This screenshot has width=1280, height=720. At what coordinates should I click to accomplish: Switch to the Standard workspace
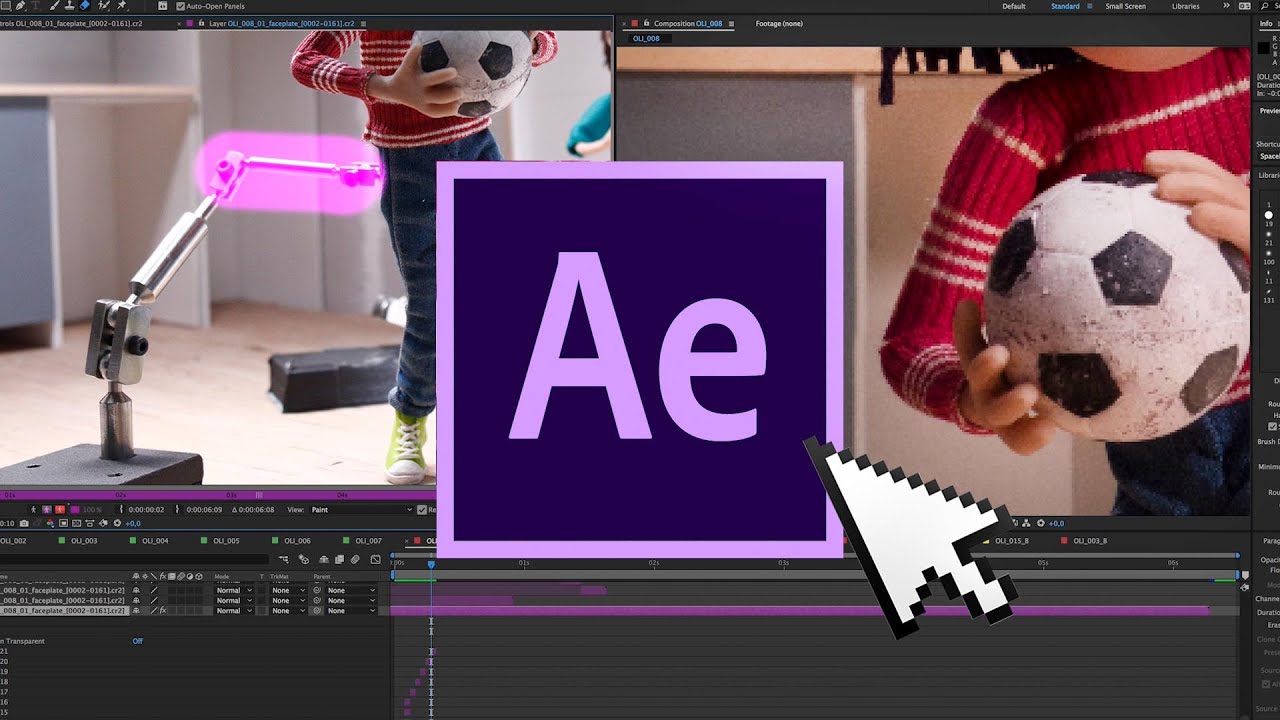pos(1065,6)
